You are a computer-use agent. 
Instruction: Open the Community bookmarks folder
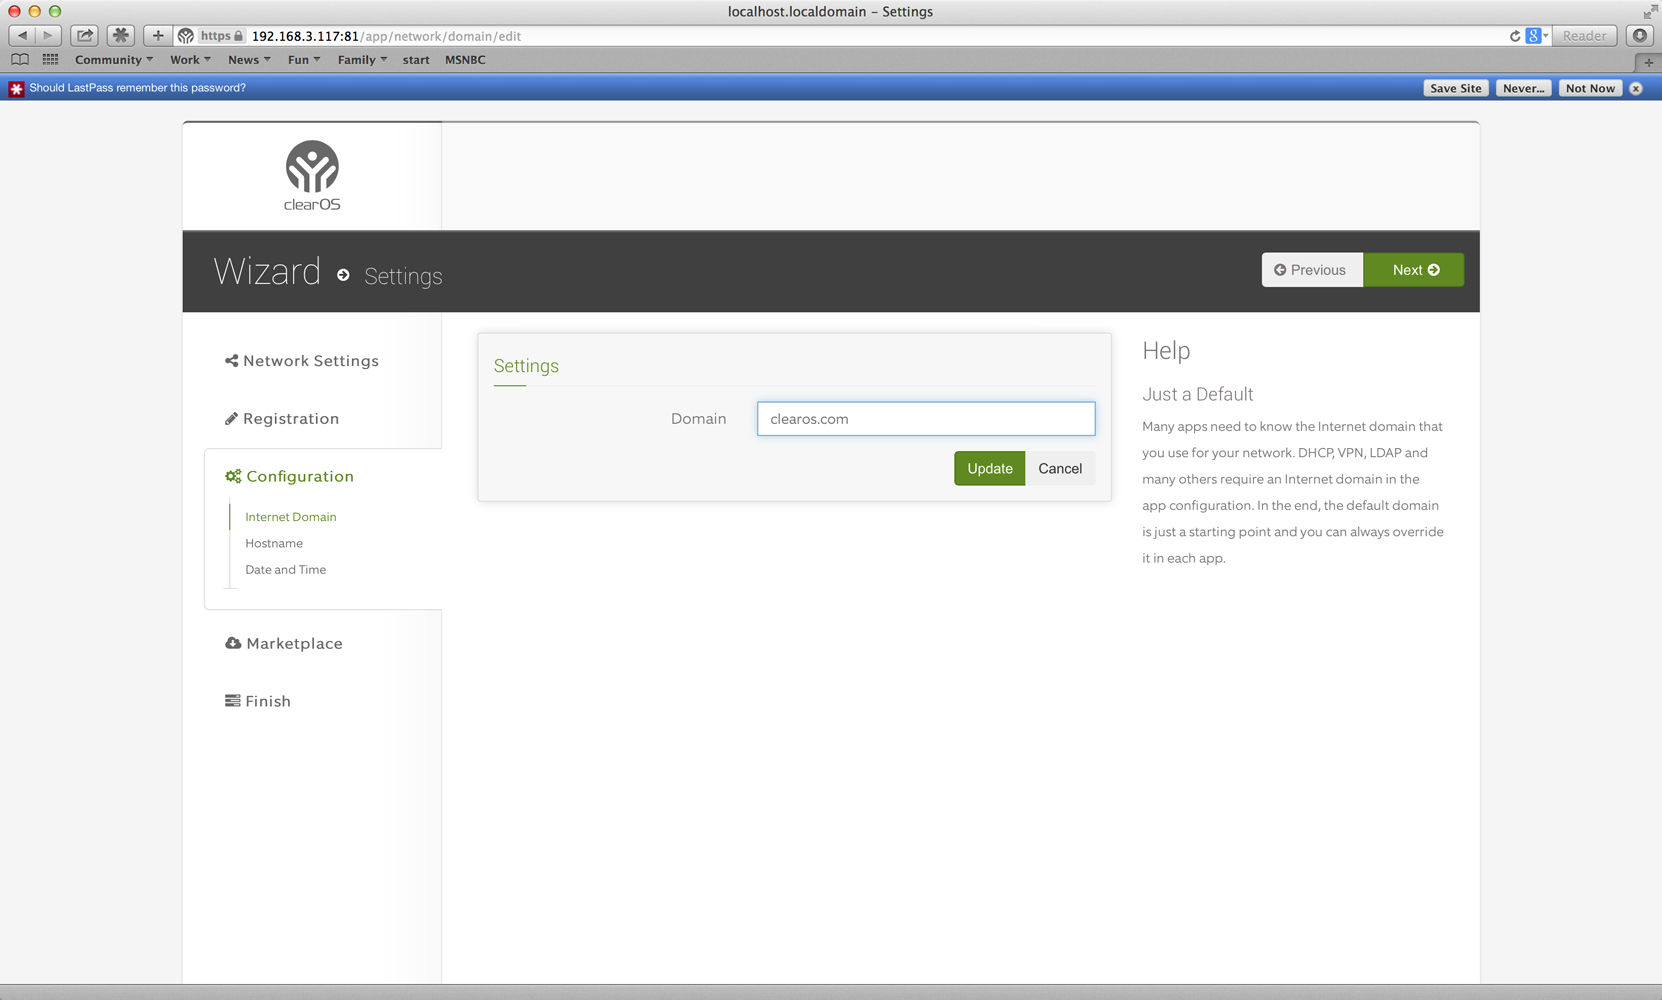click(x=114, y=60)
